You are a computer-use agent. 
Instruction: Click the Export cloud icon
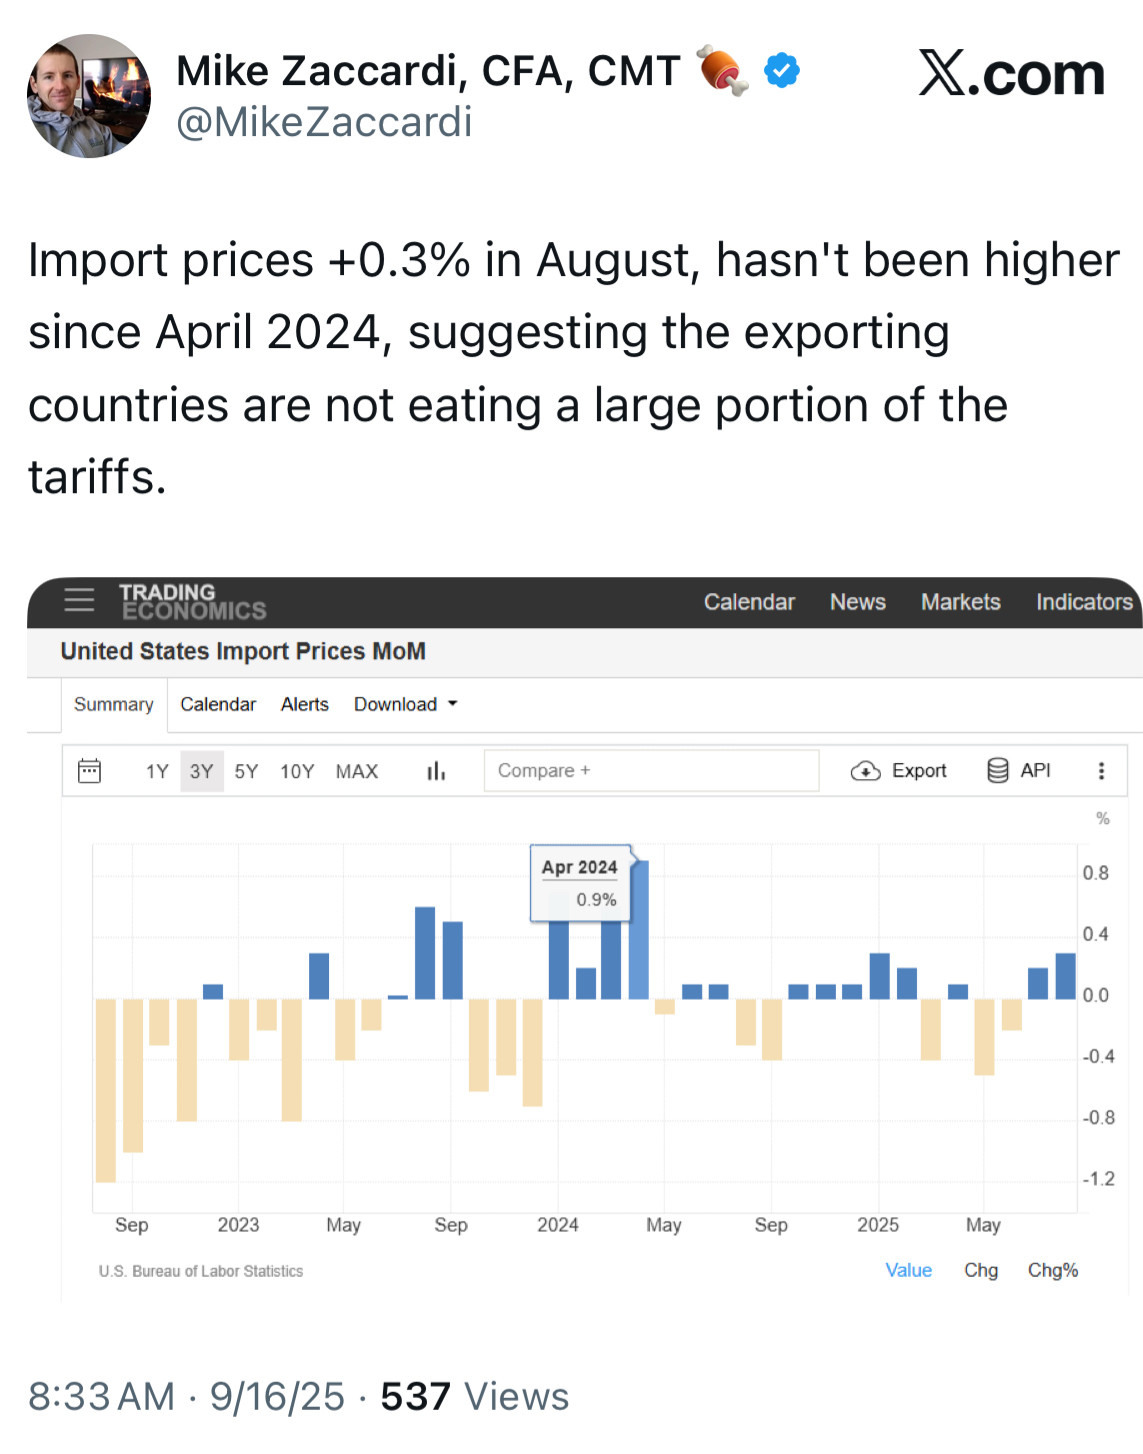pos(865,771)
